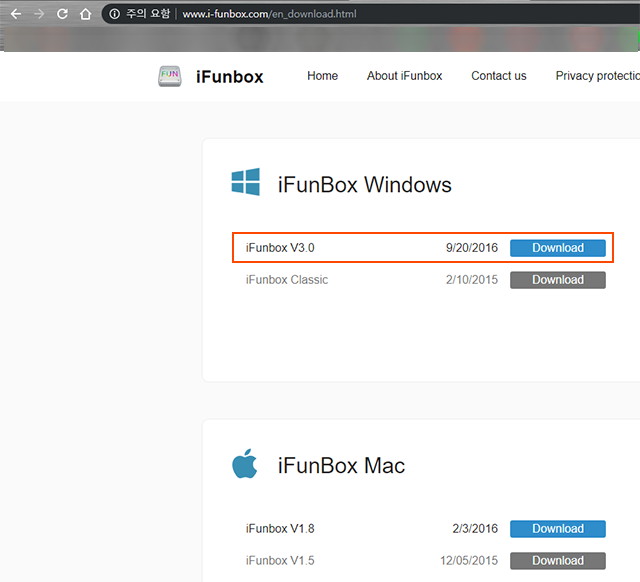Download iFunbox V3.0 for Windows
The width and height of the screenshot is (640, 582).
pyautogui.click(x=558, y=248)
